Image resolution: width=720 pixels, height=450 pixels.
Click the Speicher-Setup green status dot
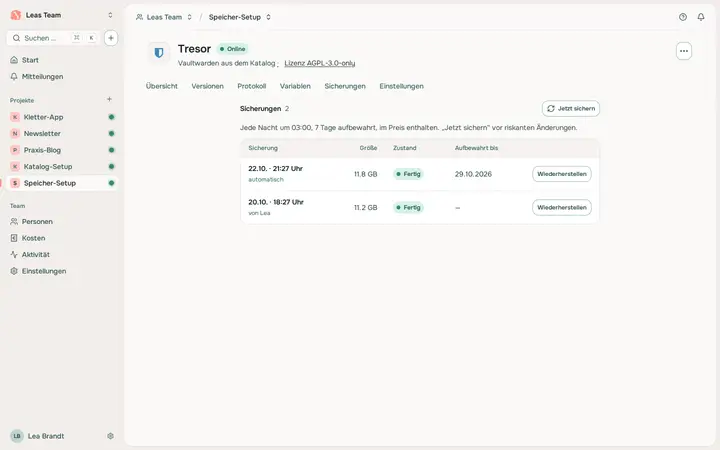(x=111, y=183)
